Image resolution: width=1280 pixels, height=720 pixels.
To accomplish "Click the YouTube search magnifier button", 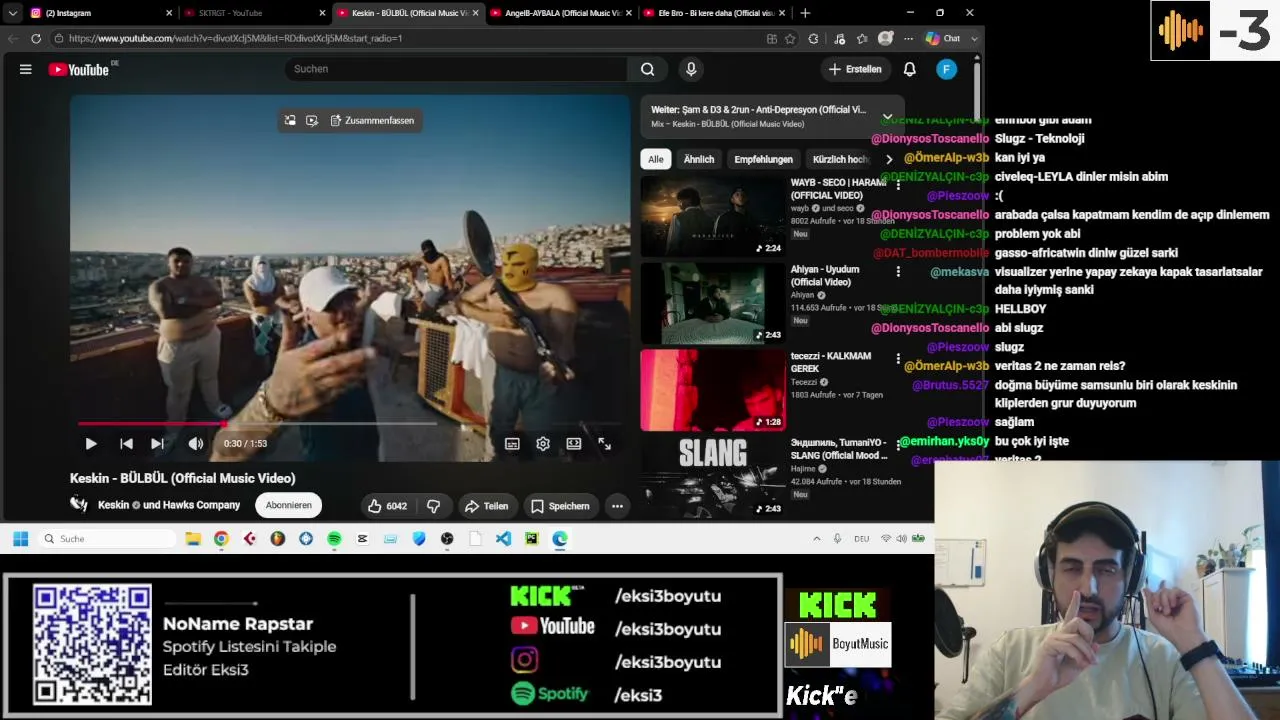I will (648, 69).
